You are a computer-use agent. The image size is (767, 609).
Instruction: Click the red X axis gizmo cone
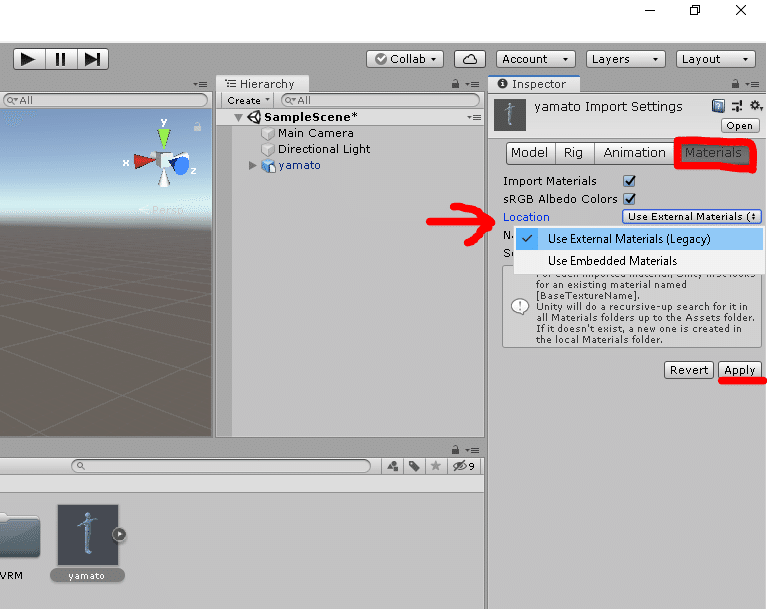[143, 160]
